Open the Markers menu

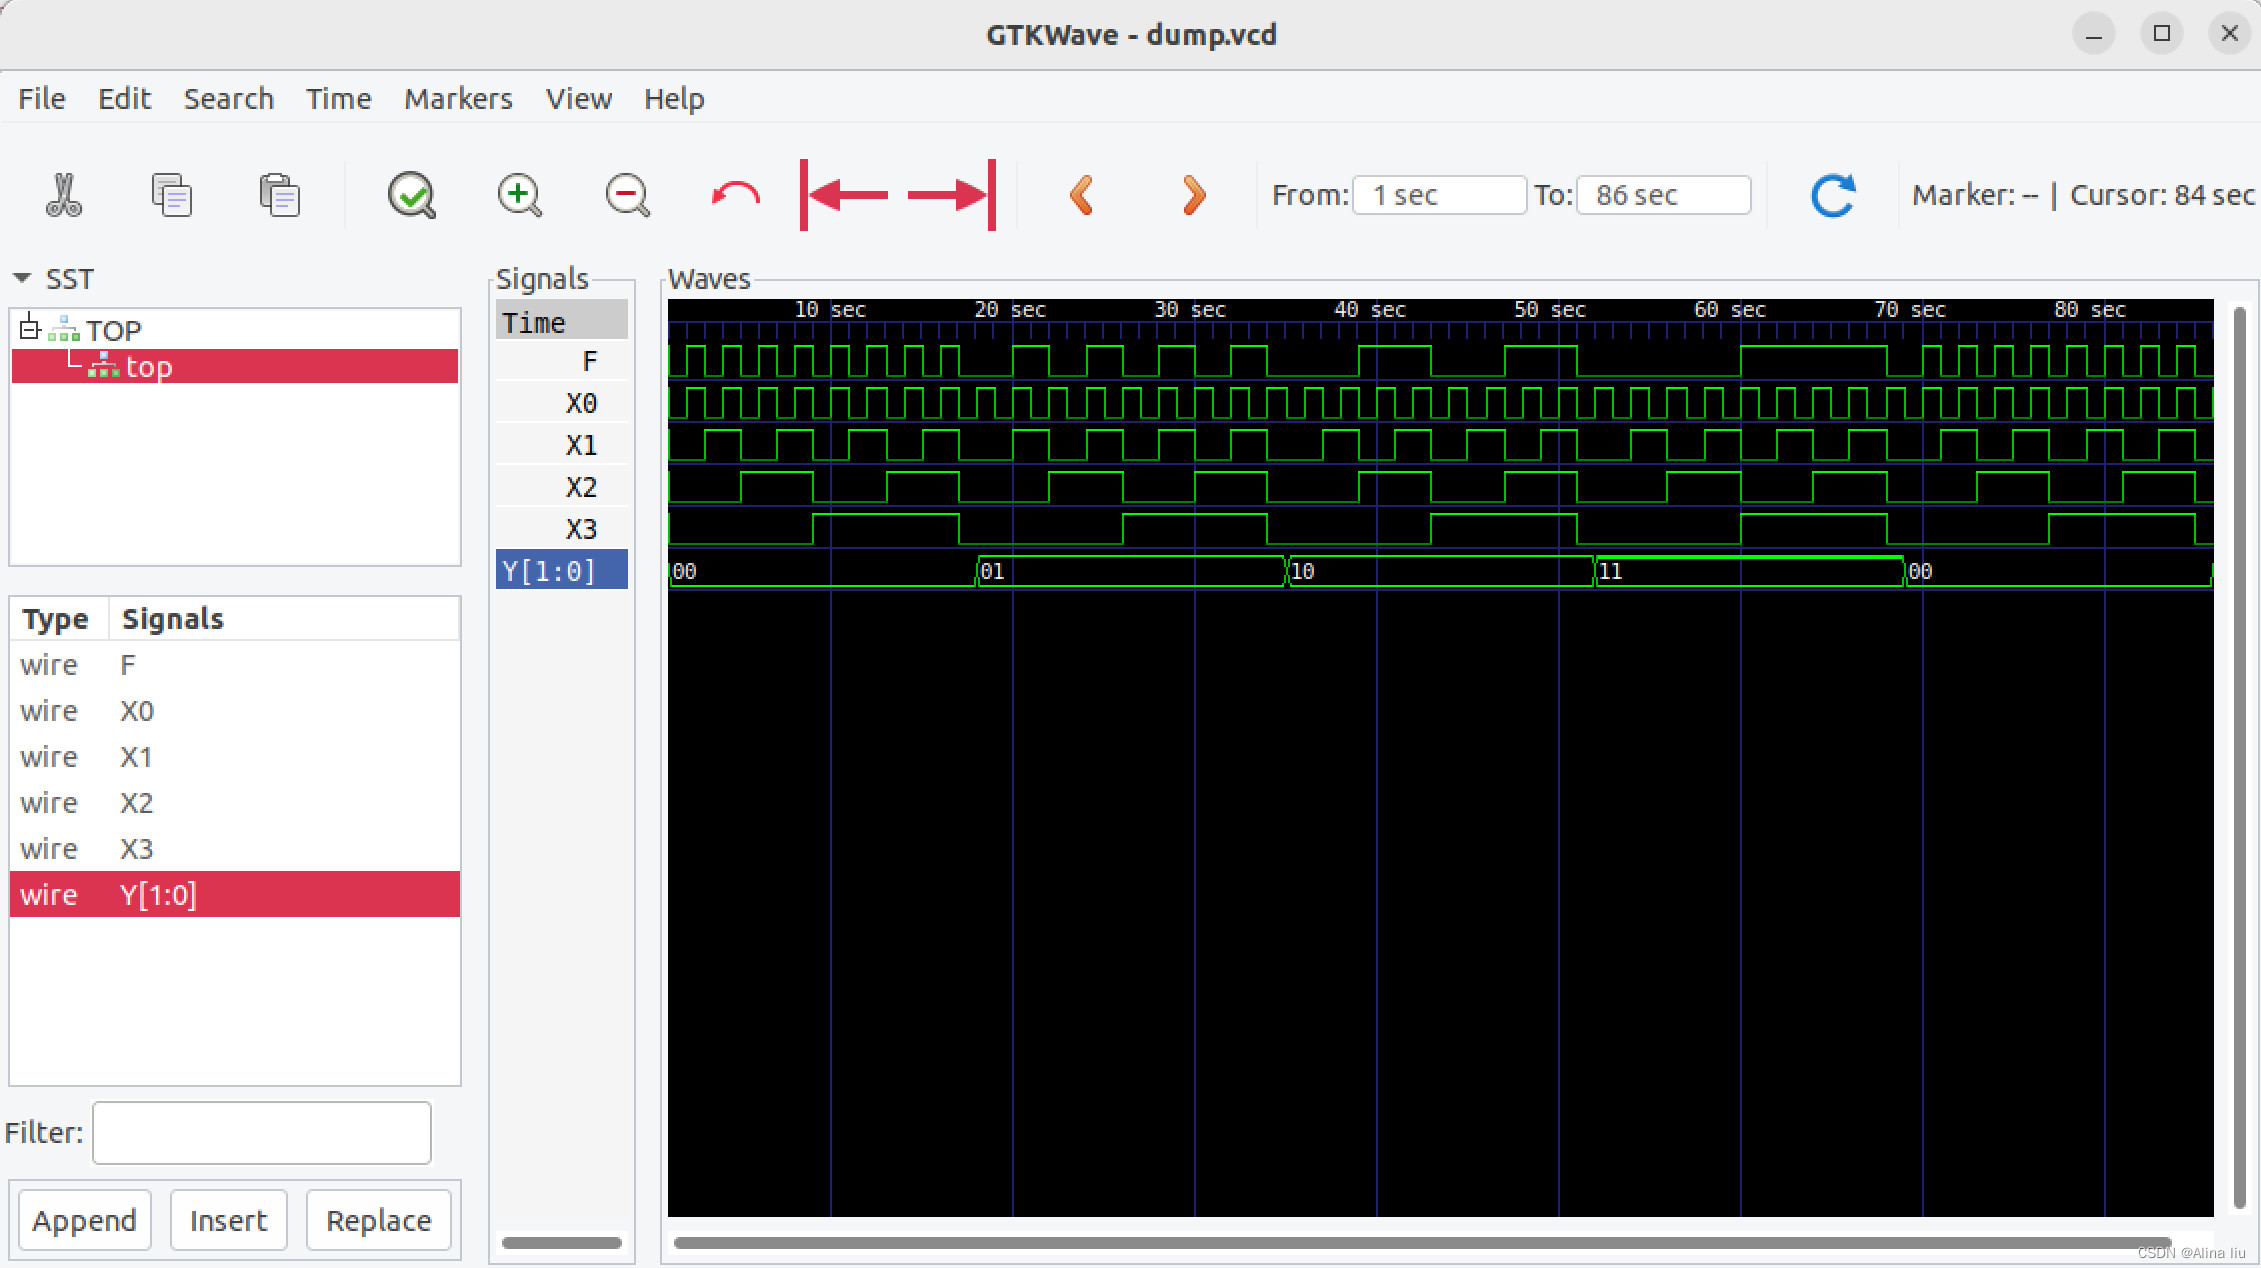click(x=457, y=99)
